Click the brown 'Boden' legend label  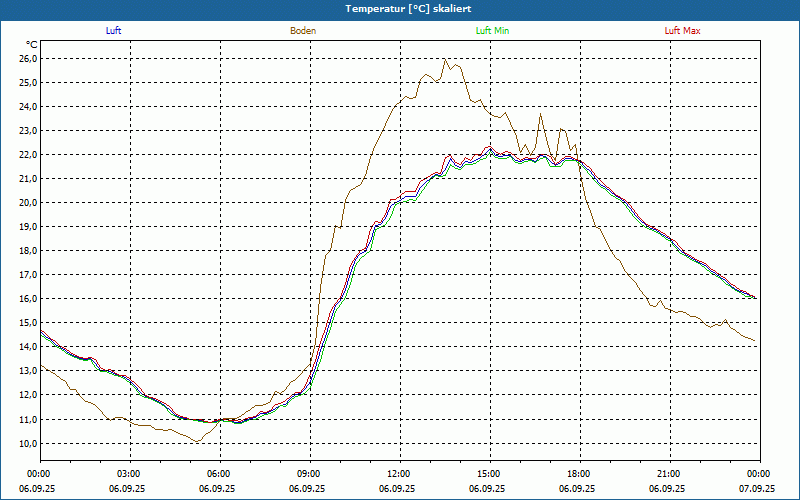(x=303, y=31)
